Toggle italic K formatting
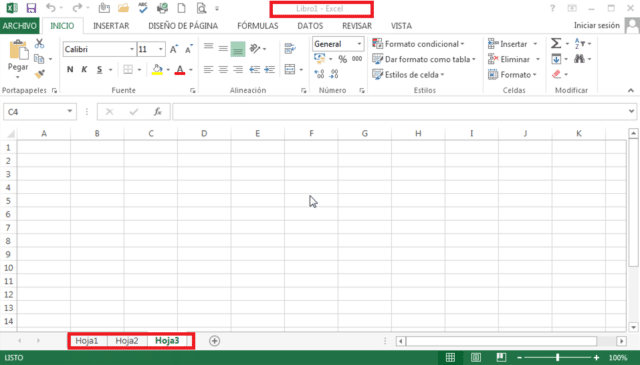This screenshot has width=640, height=365. coord(84,69)
